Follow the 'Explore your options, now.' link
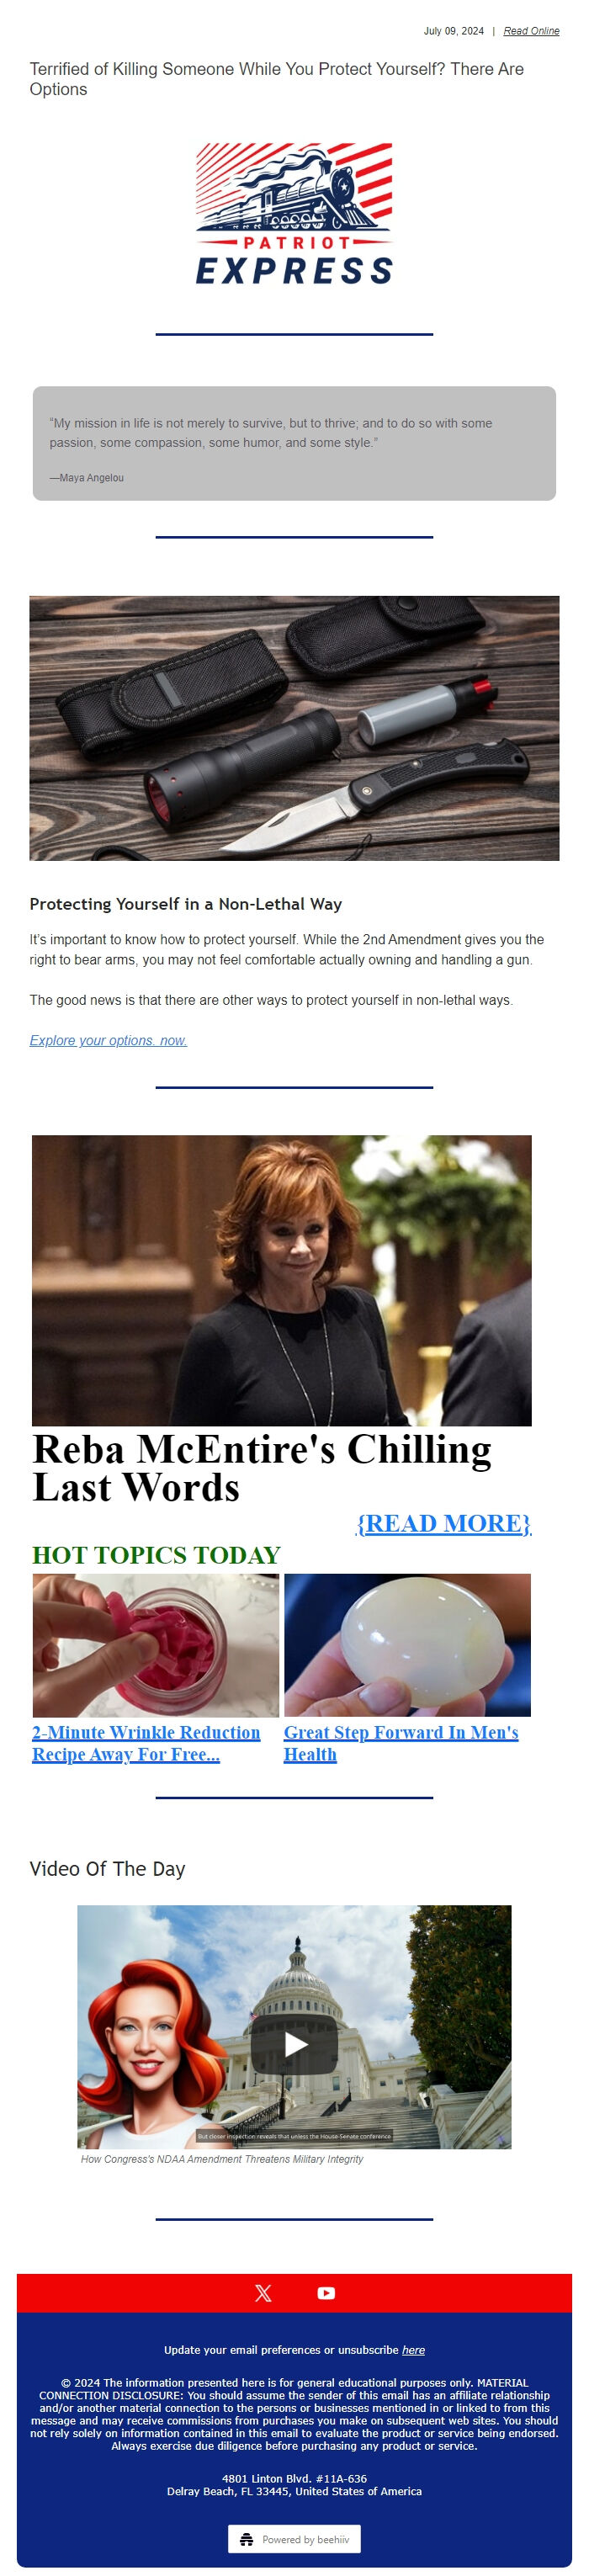The width and height of the screenshot is (589, 2576). (x=108, y=1040)
